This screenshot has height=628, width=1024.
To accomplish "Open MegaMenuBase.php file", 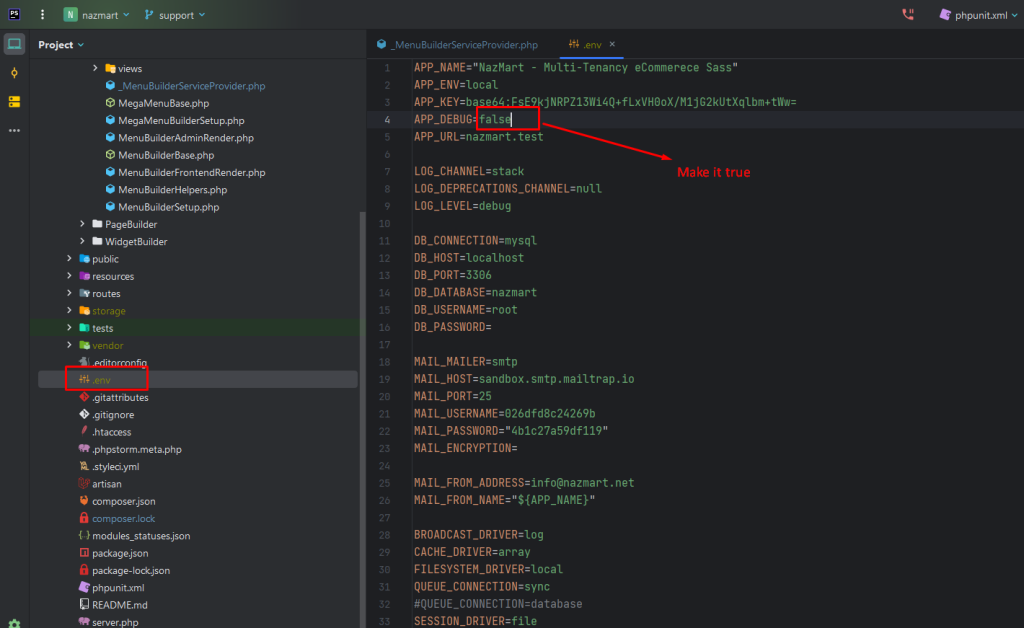I will tap(157, 103).
